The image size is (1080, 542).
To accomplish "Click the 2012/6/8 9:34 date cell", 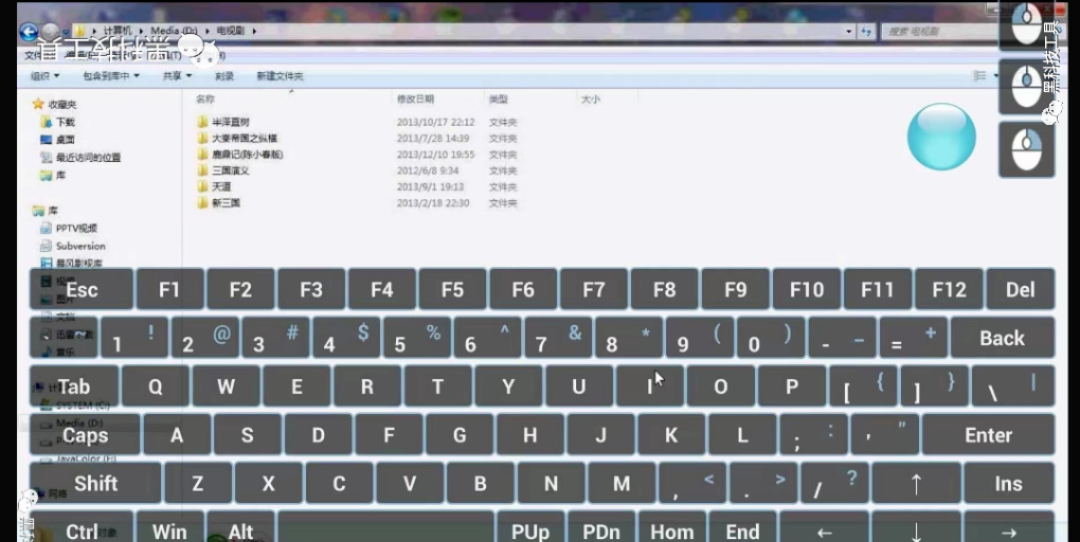I will (x=428, y=170).
